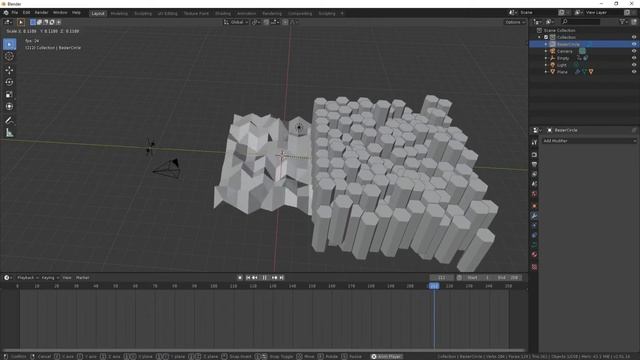Click the BezierCircle curve icon in outliner
Screen dimensions: 640x360
(x=552, y=44)
